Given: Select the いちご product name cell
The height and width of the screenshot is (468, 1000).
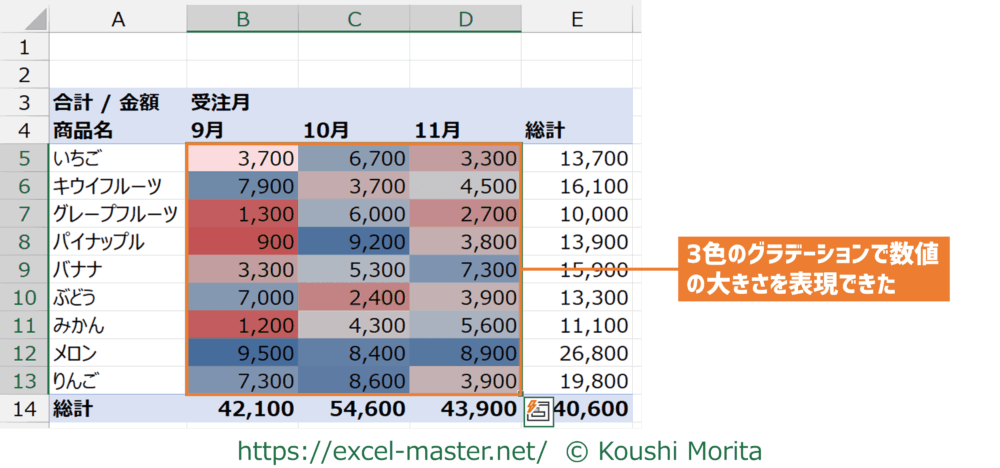Looking at the screenshot, I should click(x=117, y=158).
